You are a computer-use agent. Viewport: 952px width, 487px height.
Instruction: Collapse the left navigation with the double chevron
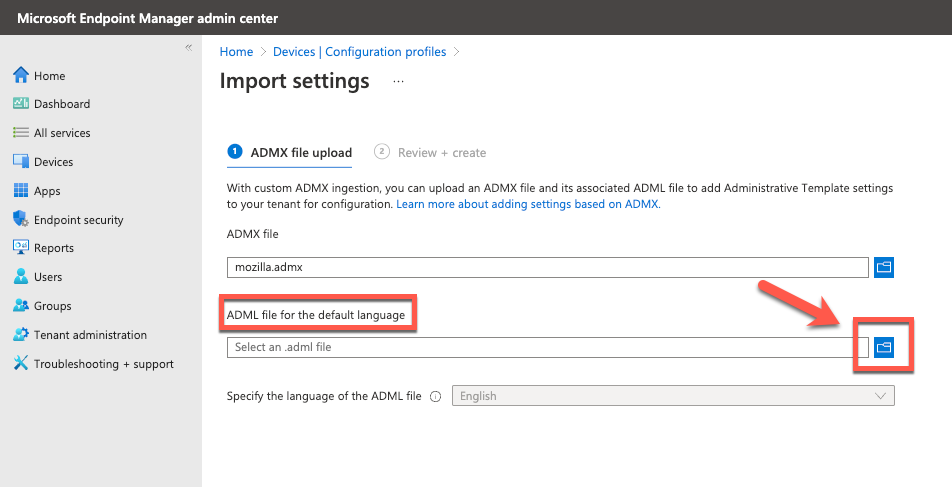[x=189, y=47]
